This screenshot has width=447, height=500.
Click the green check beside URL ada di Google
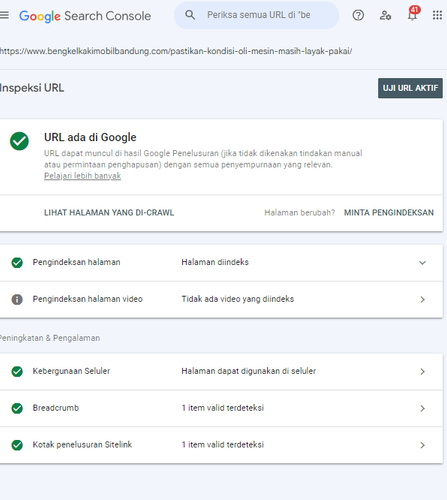[19, 141]
